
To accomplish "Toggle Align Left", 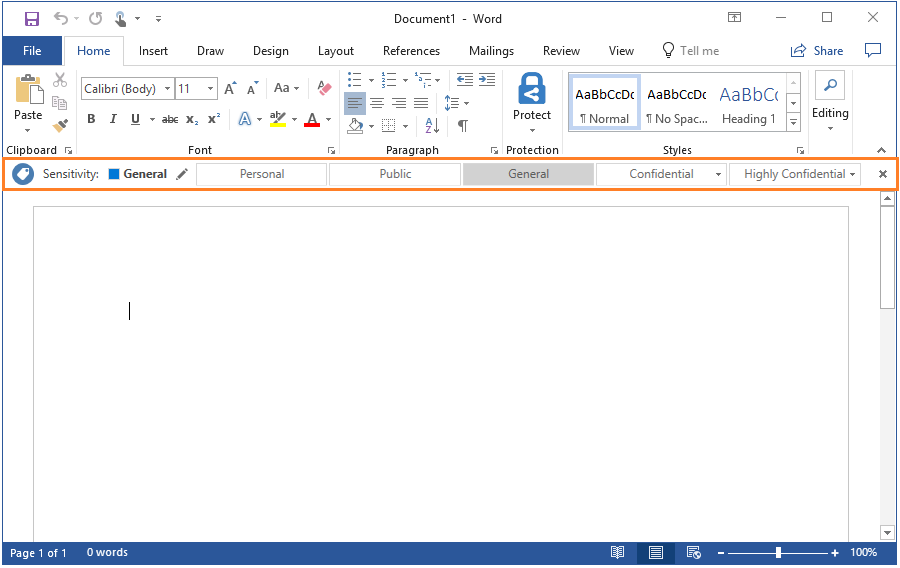I will coord(355,103).
